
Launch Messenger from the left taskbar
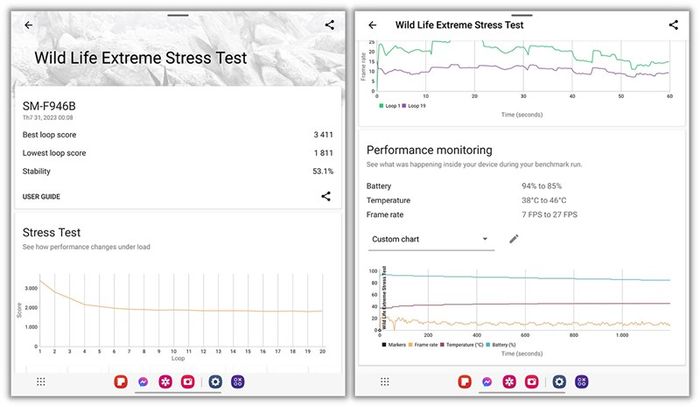pos(143,382)
